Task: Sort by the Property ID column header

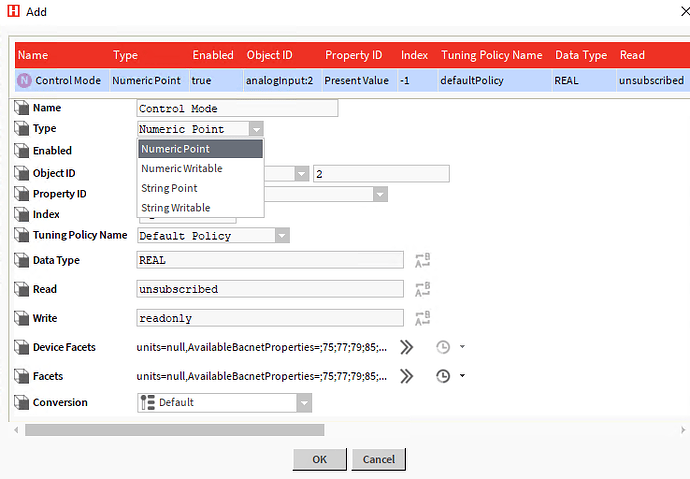Action: pos(353,55)
